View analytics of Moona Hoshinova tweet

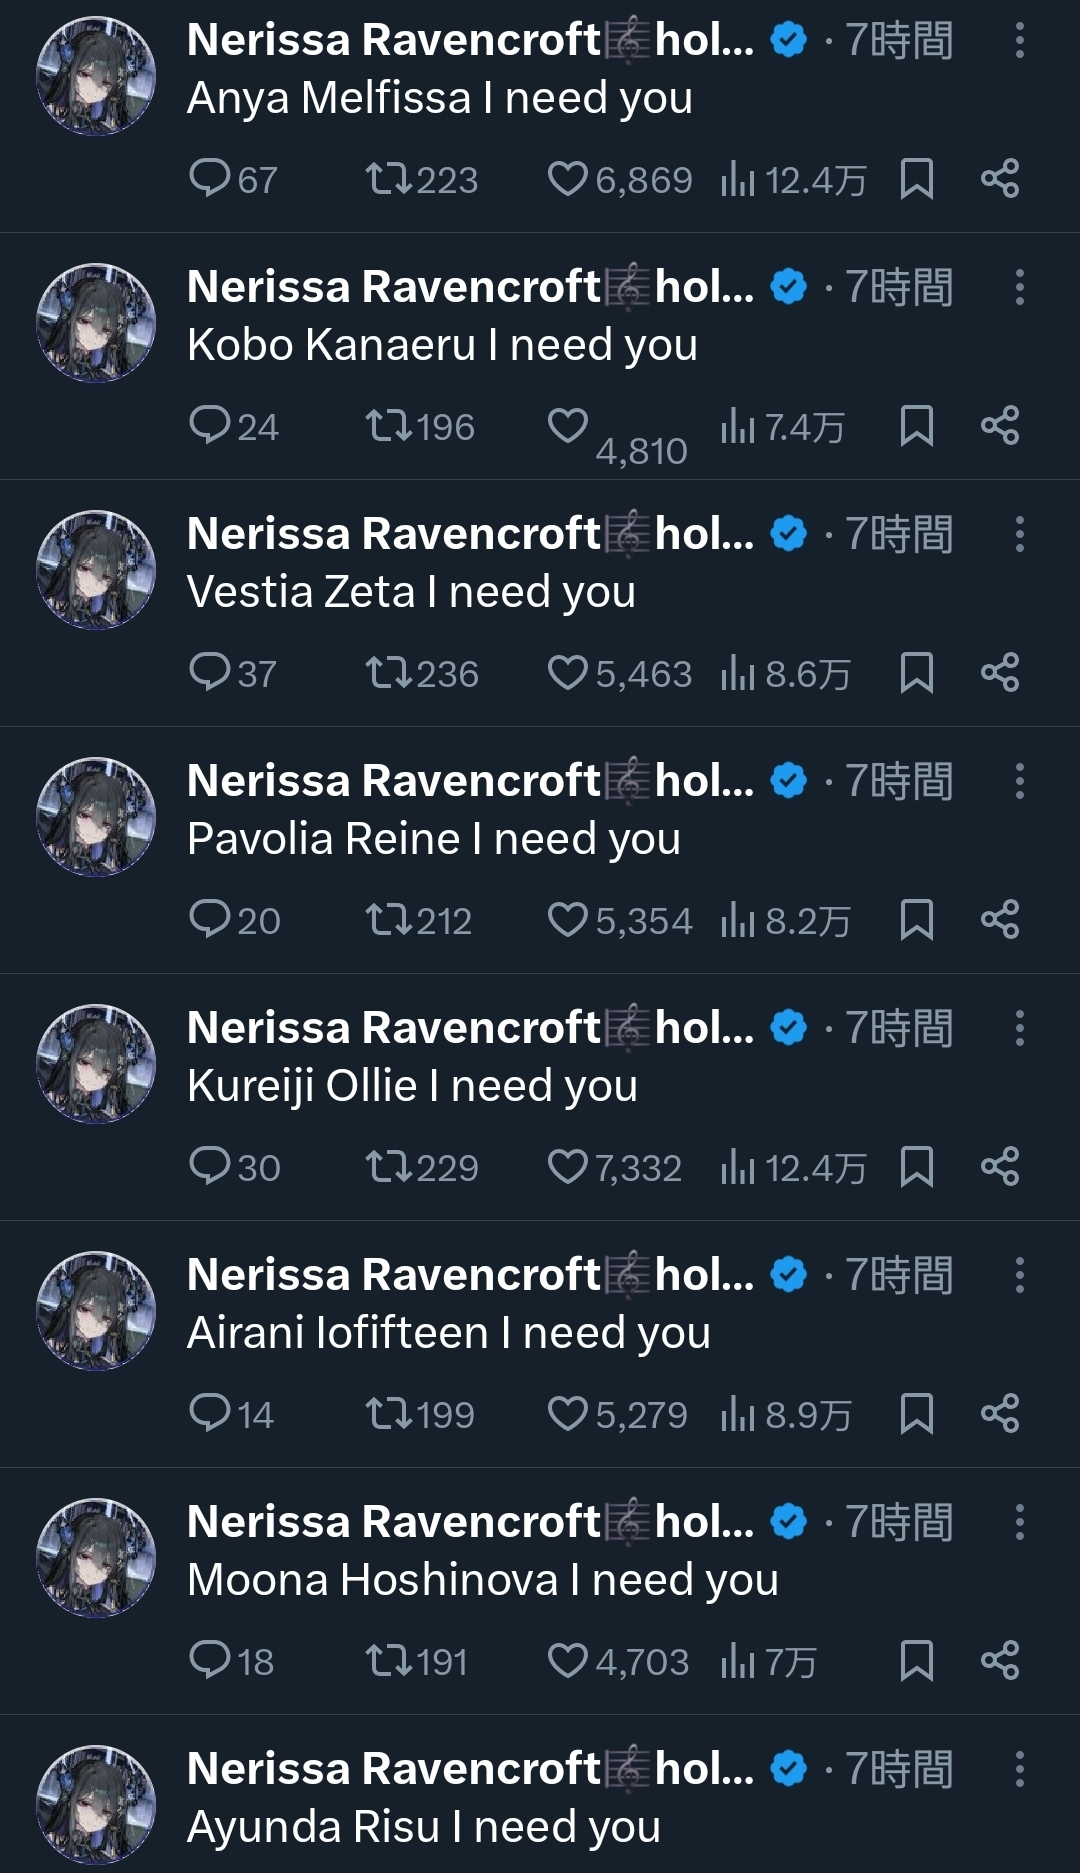[738, 1661]
